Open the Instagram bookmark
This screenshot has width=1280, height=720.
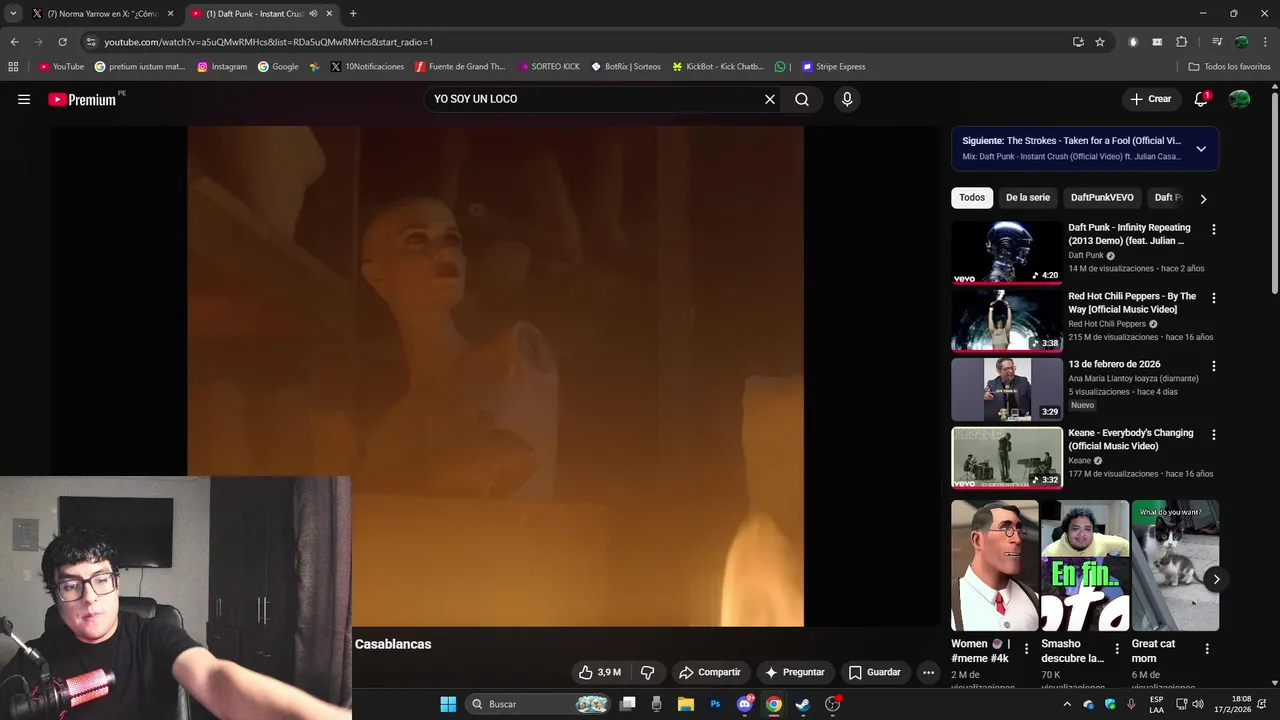222,67
